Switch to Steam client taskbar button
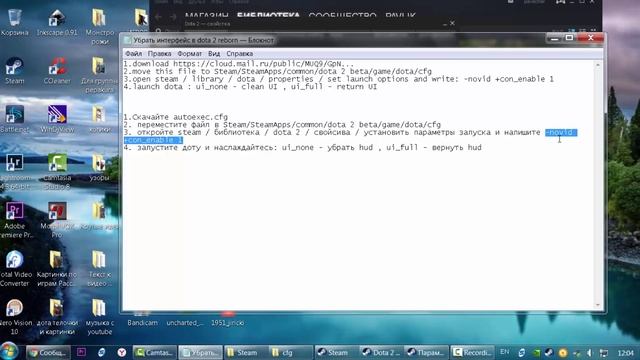The height and width of the screenshot is (360, 640). click(x=336, y=352)
